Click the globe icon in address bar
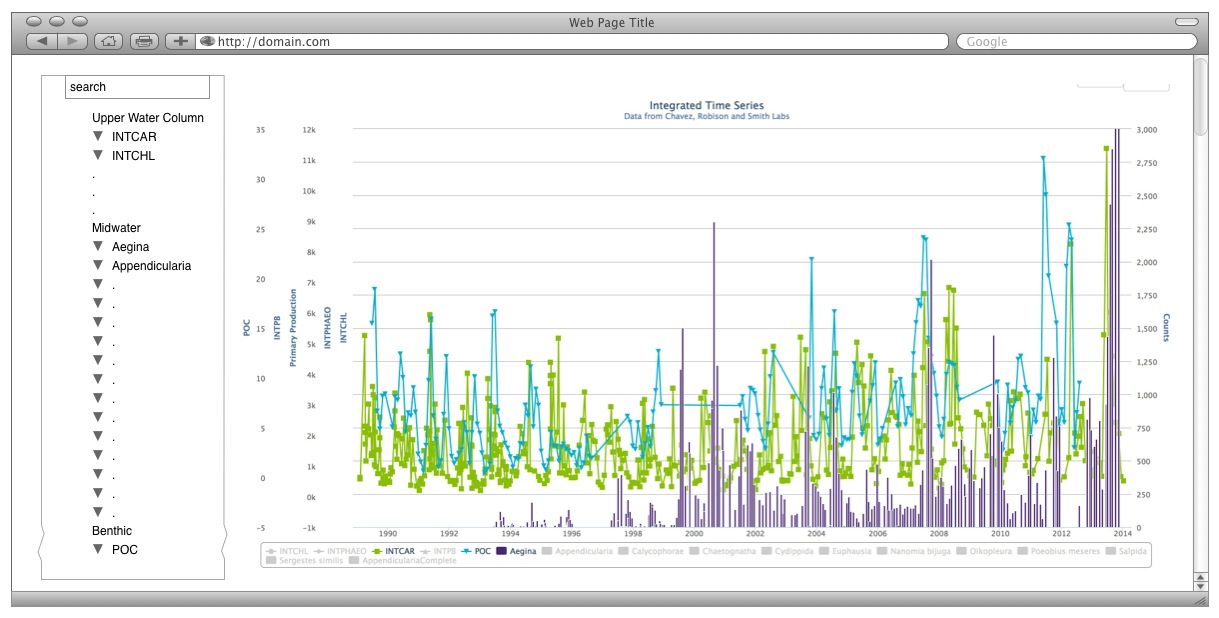Viewport: 1219px width, 618px height. (207, 41)
